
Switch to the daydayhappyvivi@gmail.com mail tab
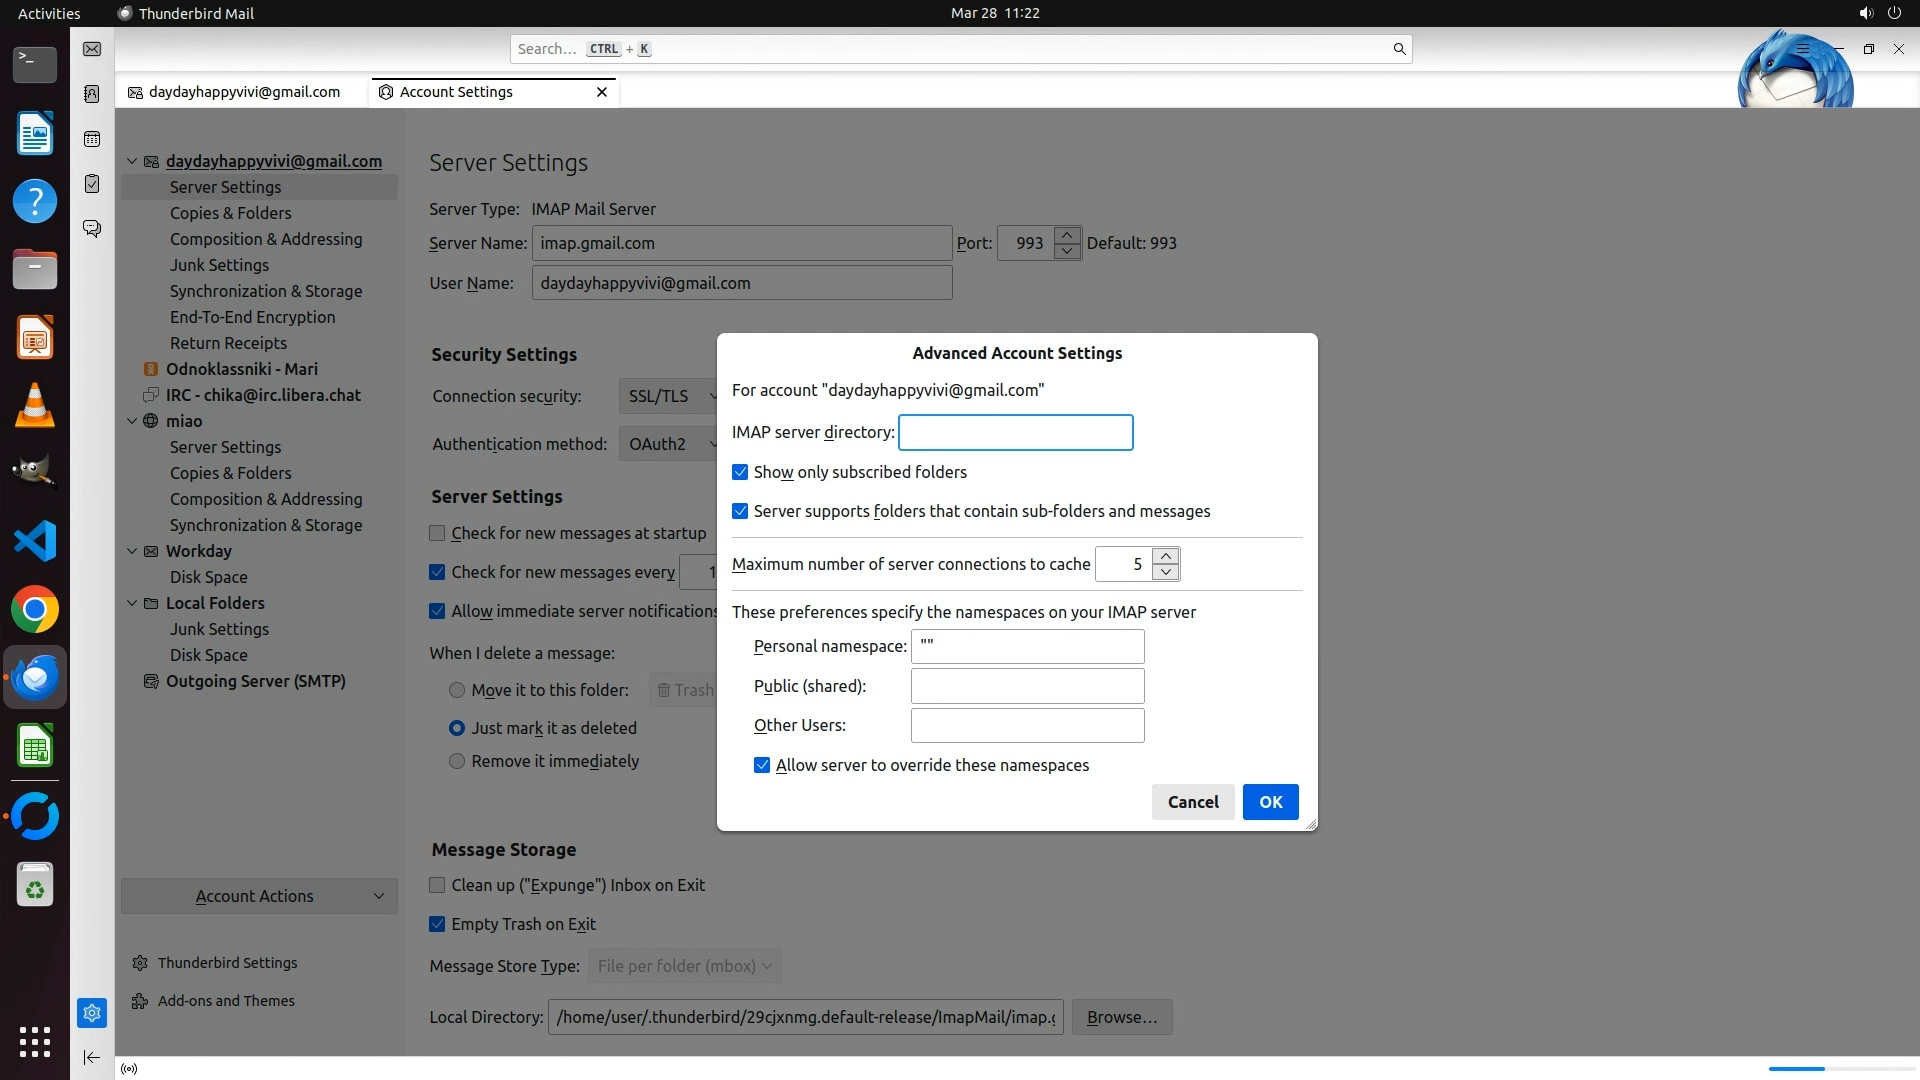pyautogui.click(x=244, y=92)
